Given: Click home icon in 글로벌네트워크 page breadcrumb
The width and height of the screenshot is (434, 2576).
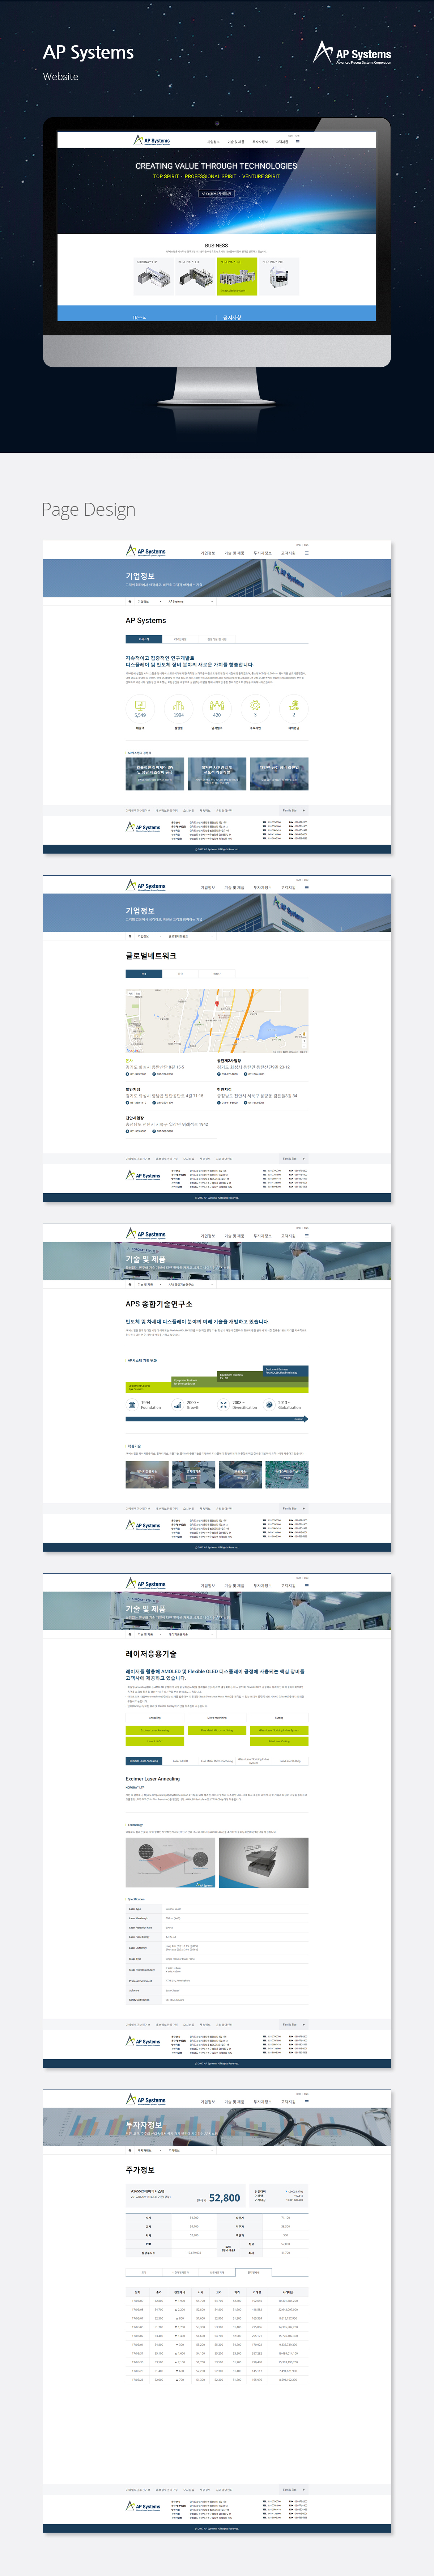Looking at the screenshot, I should [129, 936].
